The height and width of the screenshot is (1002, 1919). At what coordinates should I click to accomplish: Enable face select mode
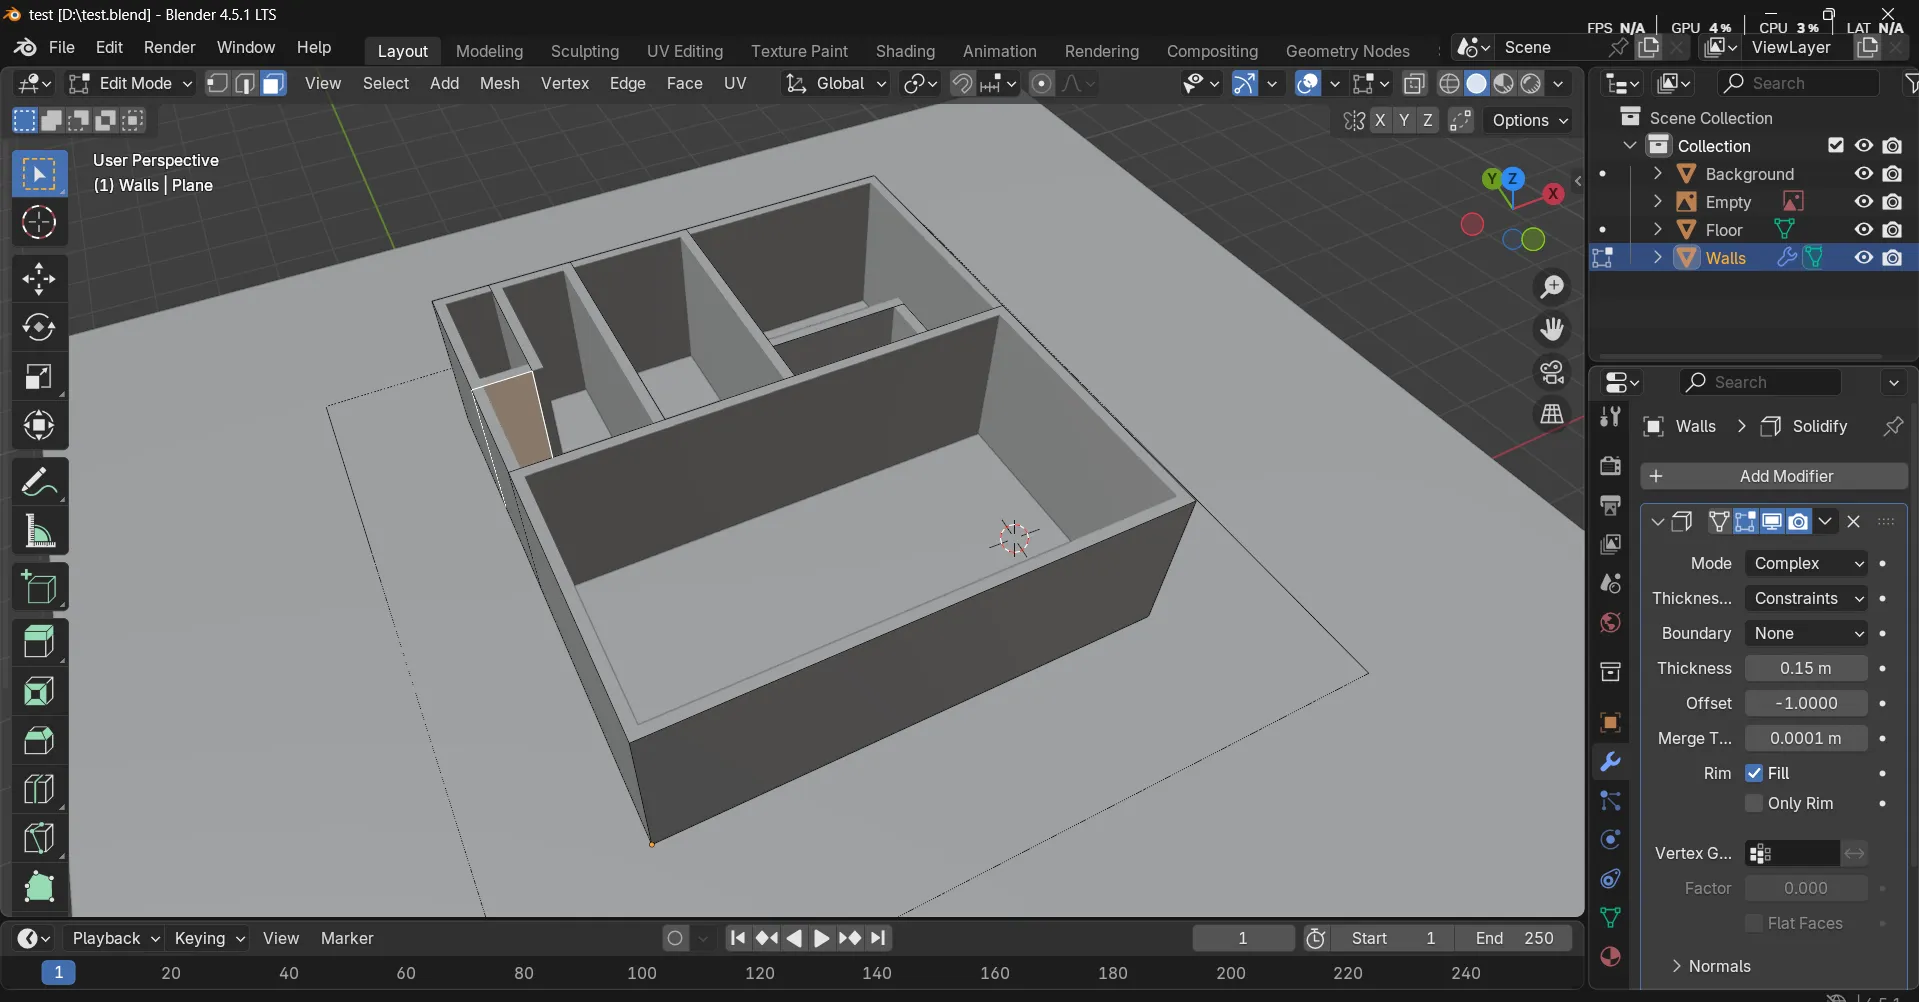coord(273,84)
